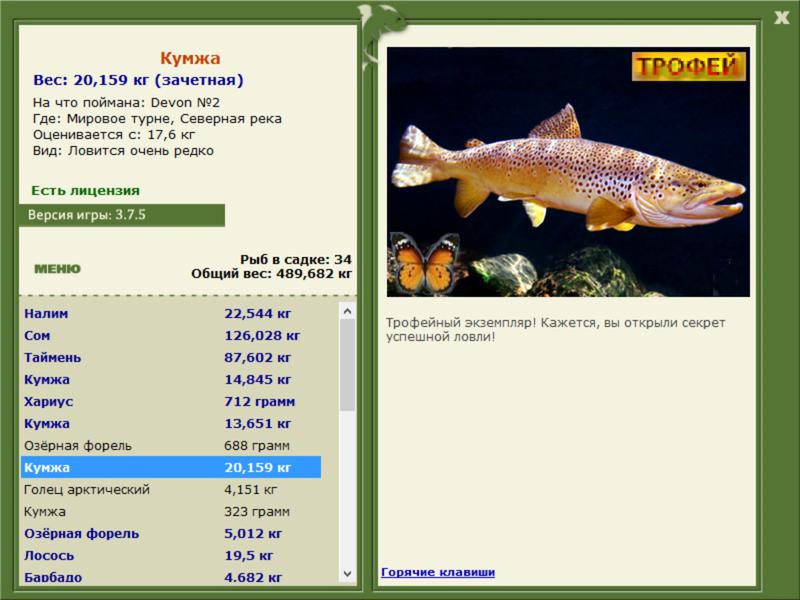Open the МЕНЮ button
This screenshot has width=800, height=600.
(x=58, y=269)
